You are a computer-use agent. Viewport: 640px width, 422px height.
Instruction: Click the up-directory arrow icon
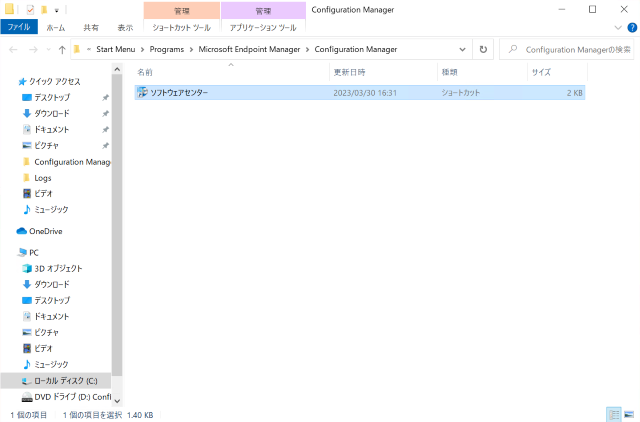pyautogui.click(x=62, y=49)
